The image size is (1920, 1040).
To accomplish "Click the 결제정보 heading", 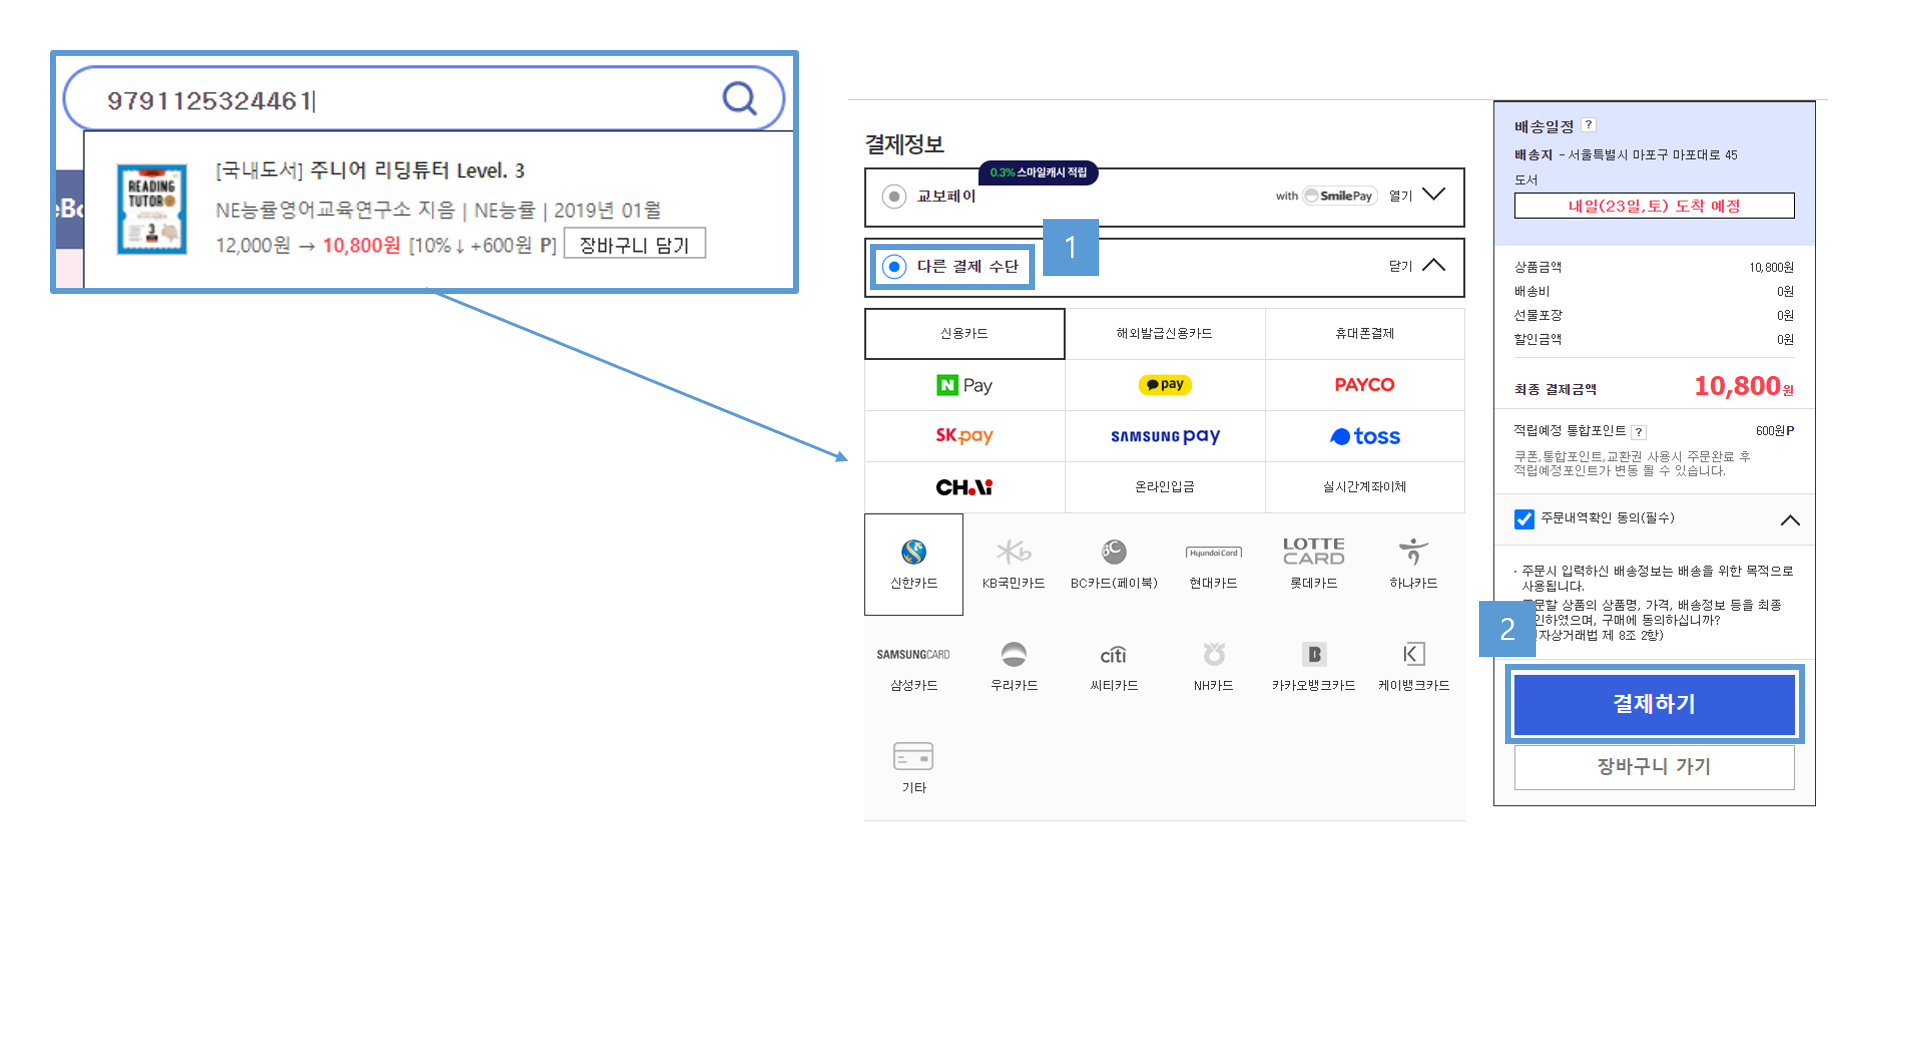I will click(904, 144).
